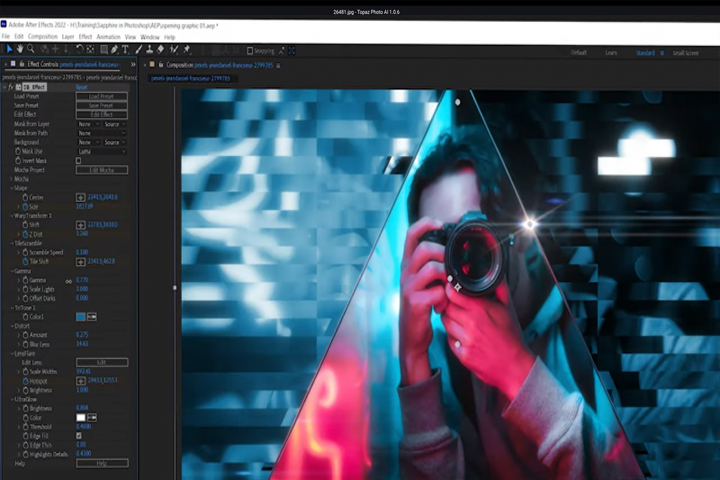
Task: Toggle the Center stopwatch
Action: click(x=25, y=198)
